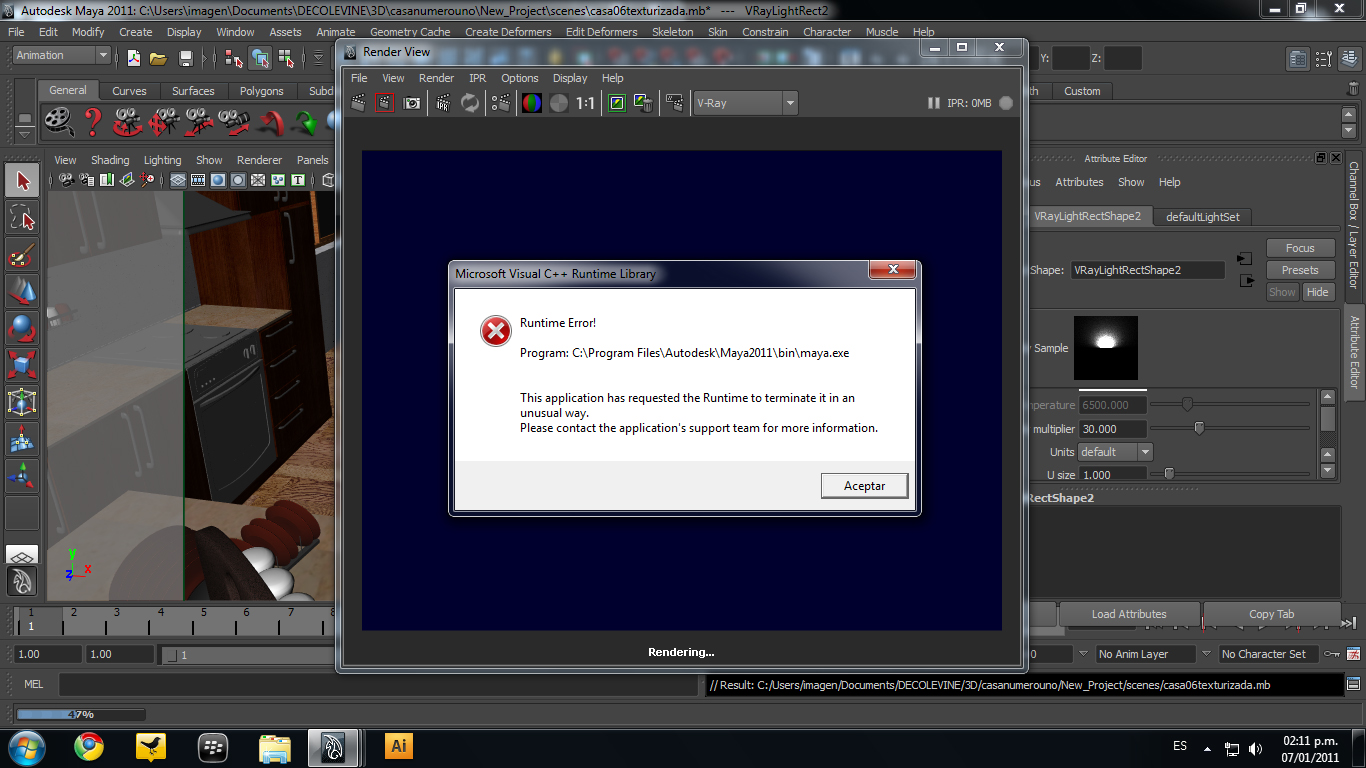Click the keep image icon in Render View
The image size is (1366, 768).
click(617, 102)
